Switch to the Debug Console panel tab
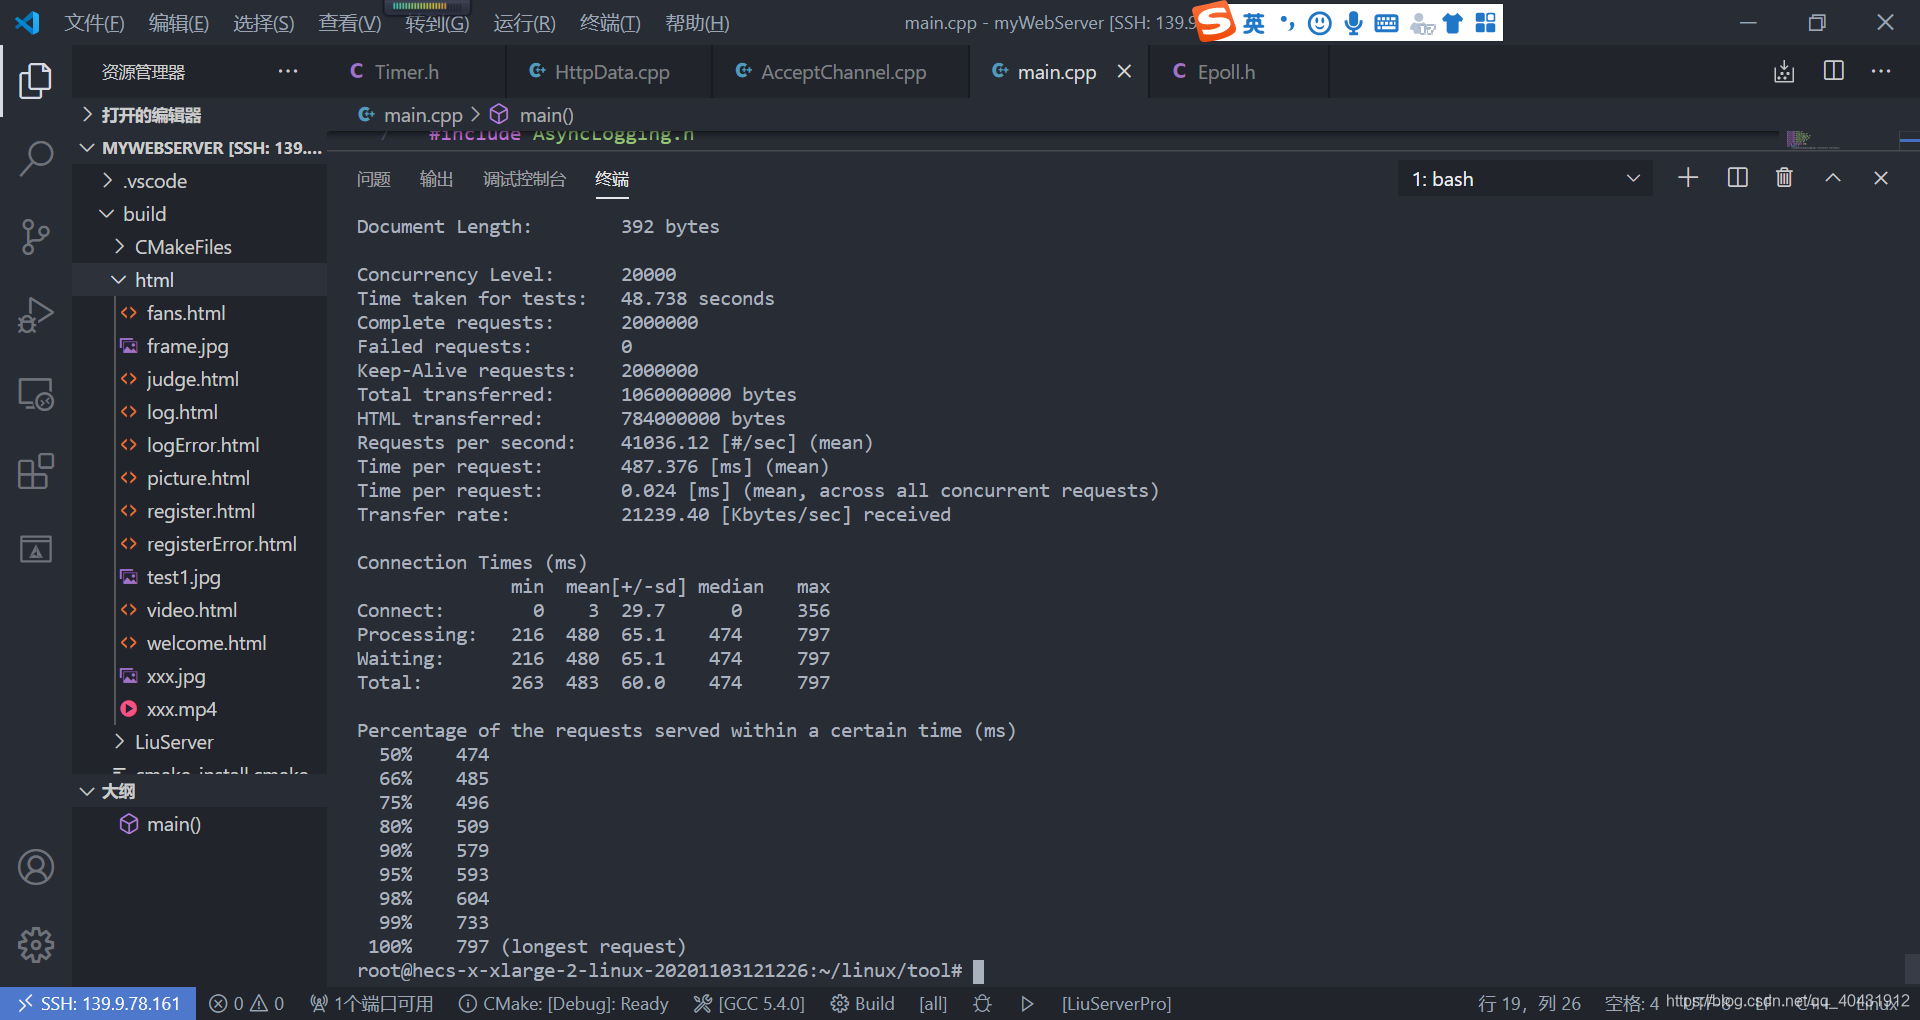The height and width of the screenshot is (1020, 1920). (x=524, y=179)
